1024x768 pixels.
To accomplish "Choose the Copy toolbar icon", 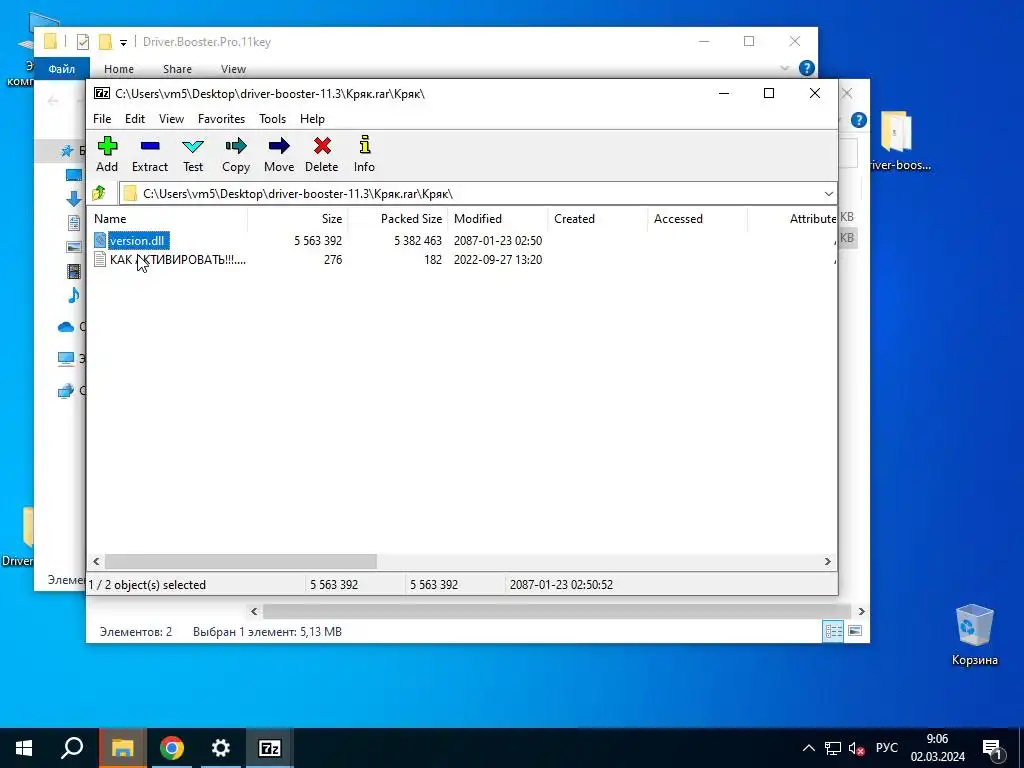I will pos(236,154).
